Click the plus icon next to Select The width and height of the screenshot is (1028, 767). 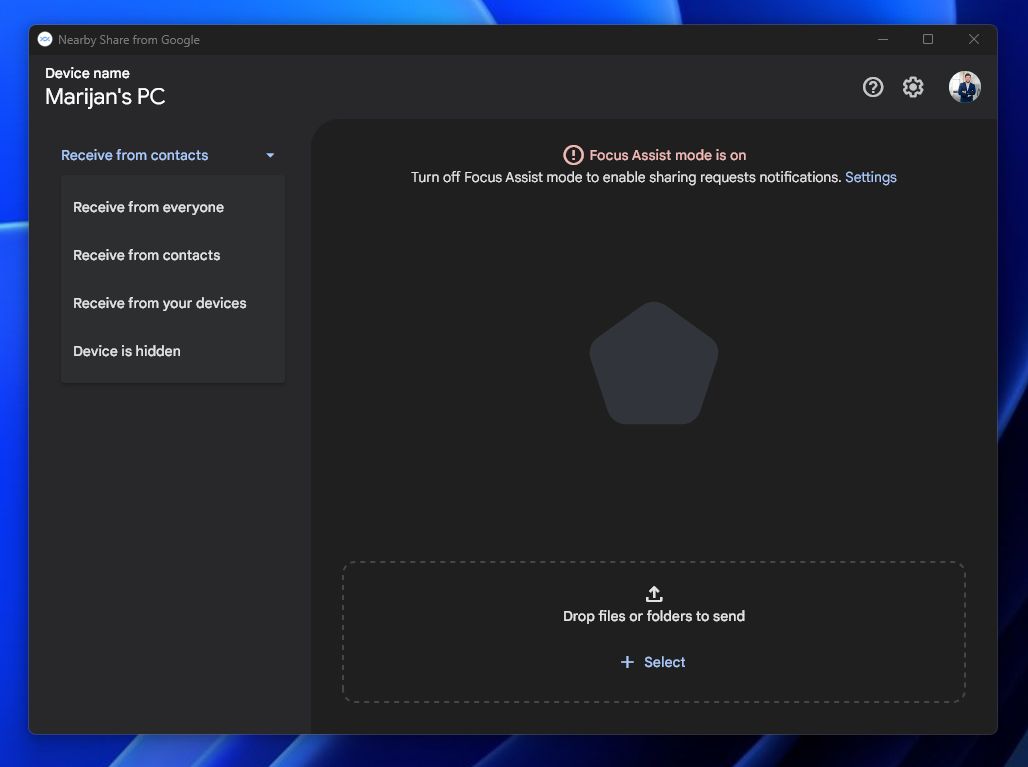627,662
